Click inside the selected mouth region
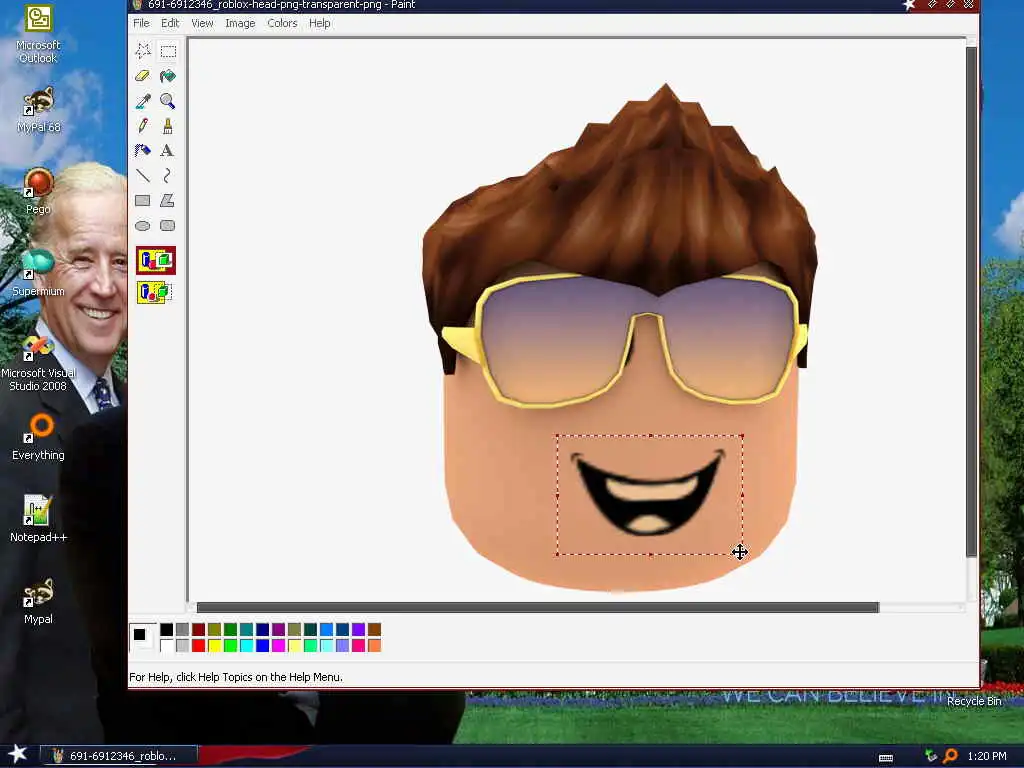 (649, 495)
